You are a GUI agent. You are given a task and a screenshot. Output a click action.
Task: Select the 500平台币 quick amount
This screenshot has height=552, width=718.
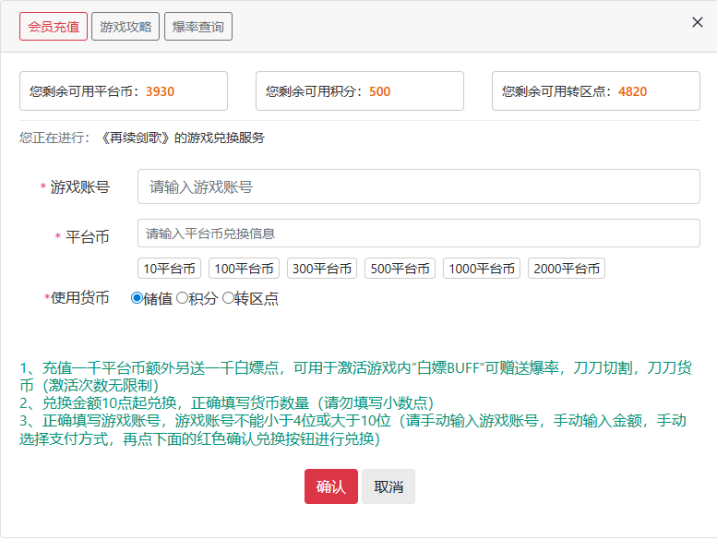pos(400,269)
